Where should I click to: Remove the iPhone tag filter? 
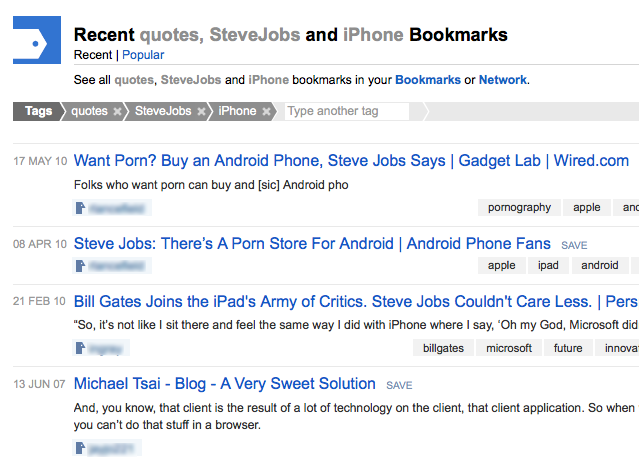pos(266,112)
